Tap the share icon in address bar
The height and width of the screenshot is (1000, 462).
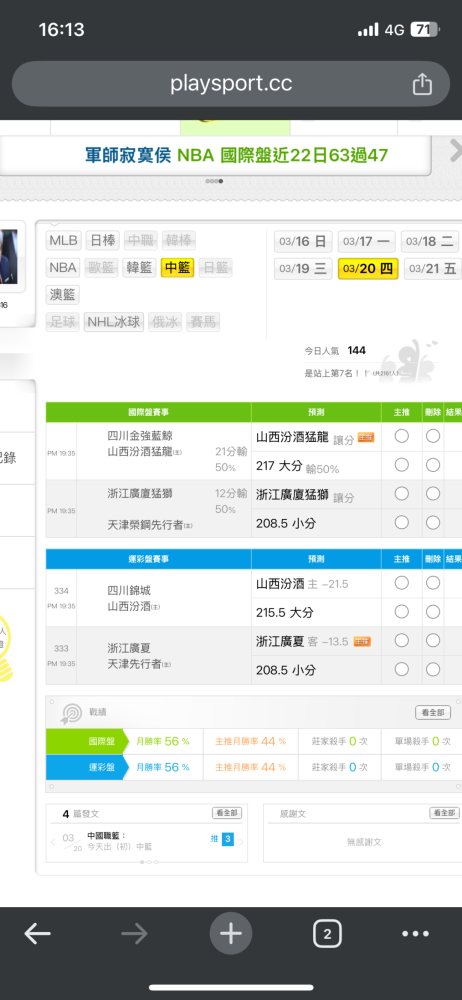[422, 84]
